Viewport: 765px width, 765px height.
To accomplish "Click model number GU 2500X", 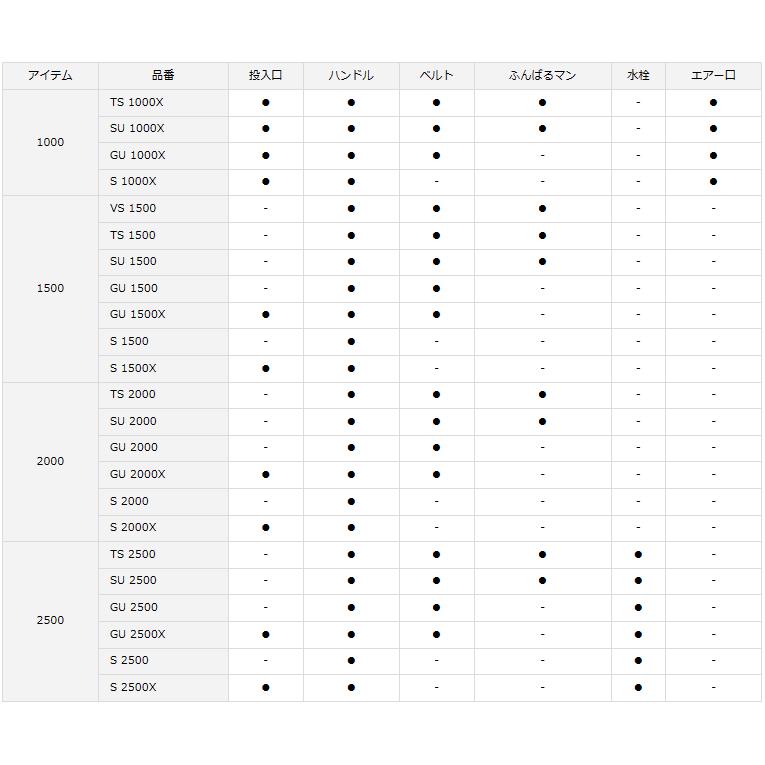I will pos(138,634).
